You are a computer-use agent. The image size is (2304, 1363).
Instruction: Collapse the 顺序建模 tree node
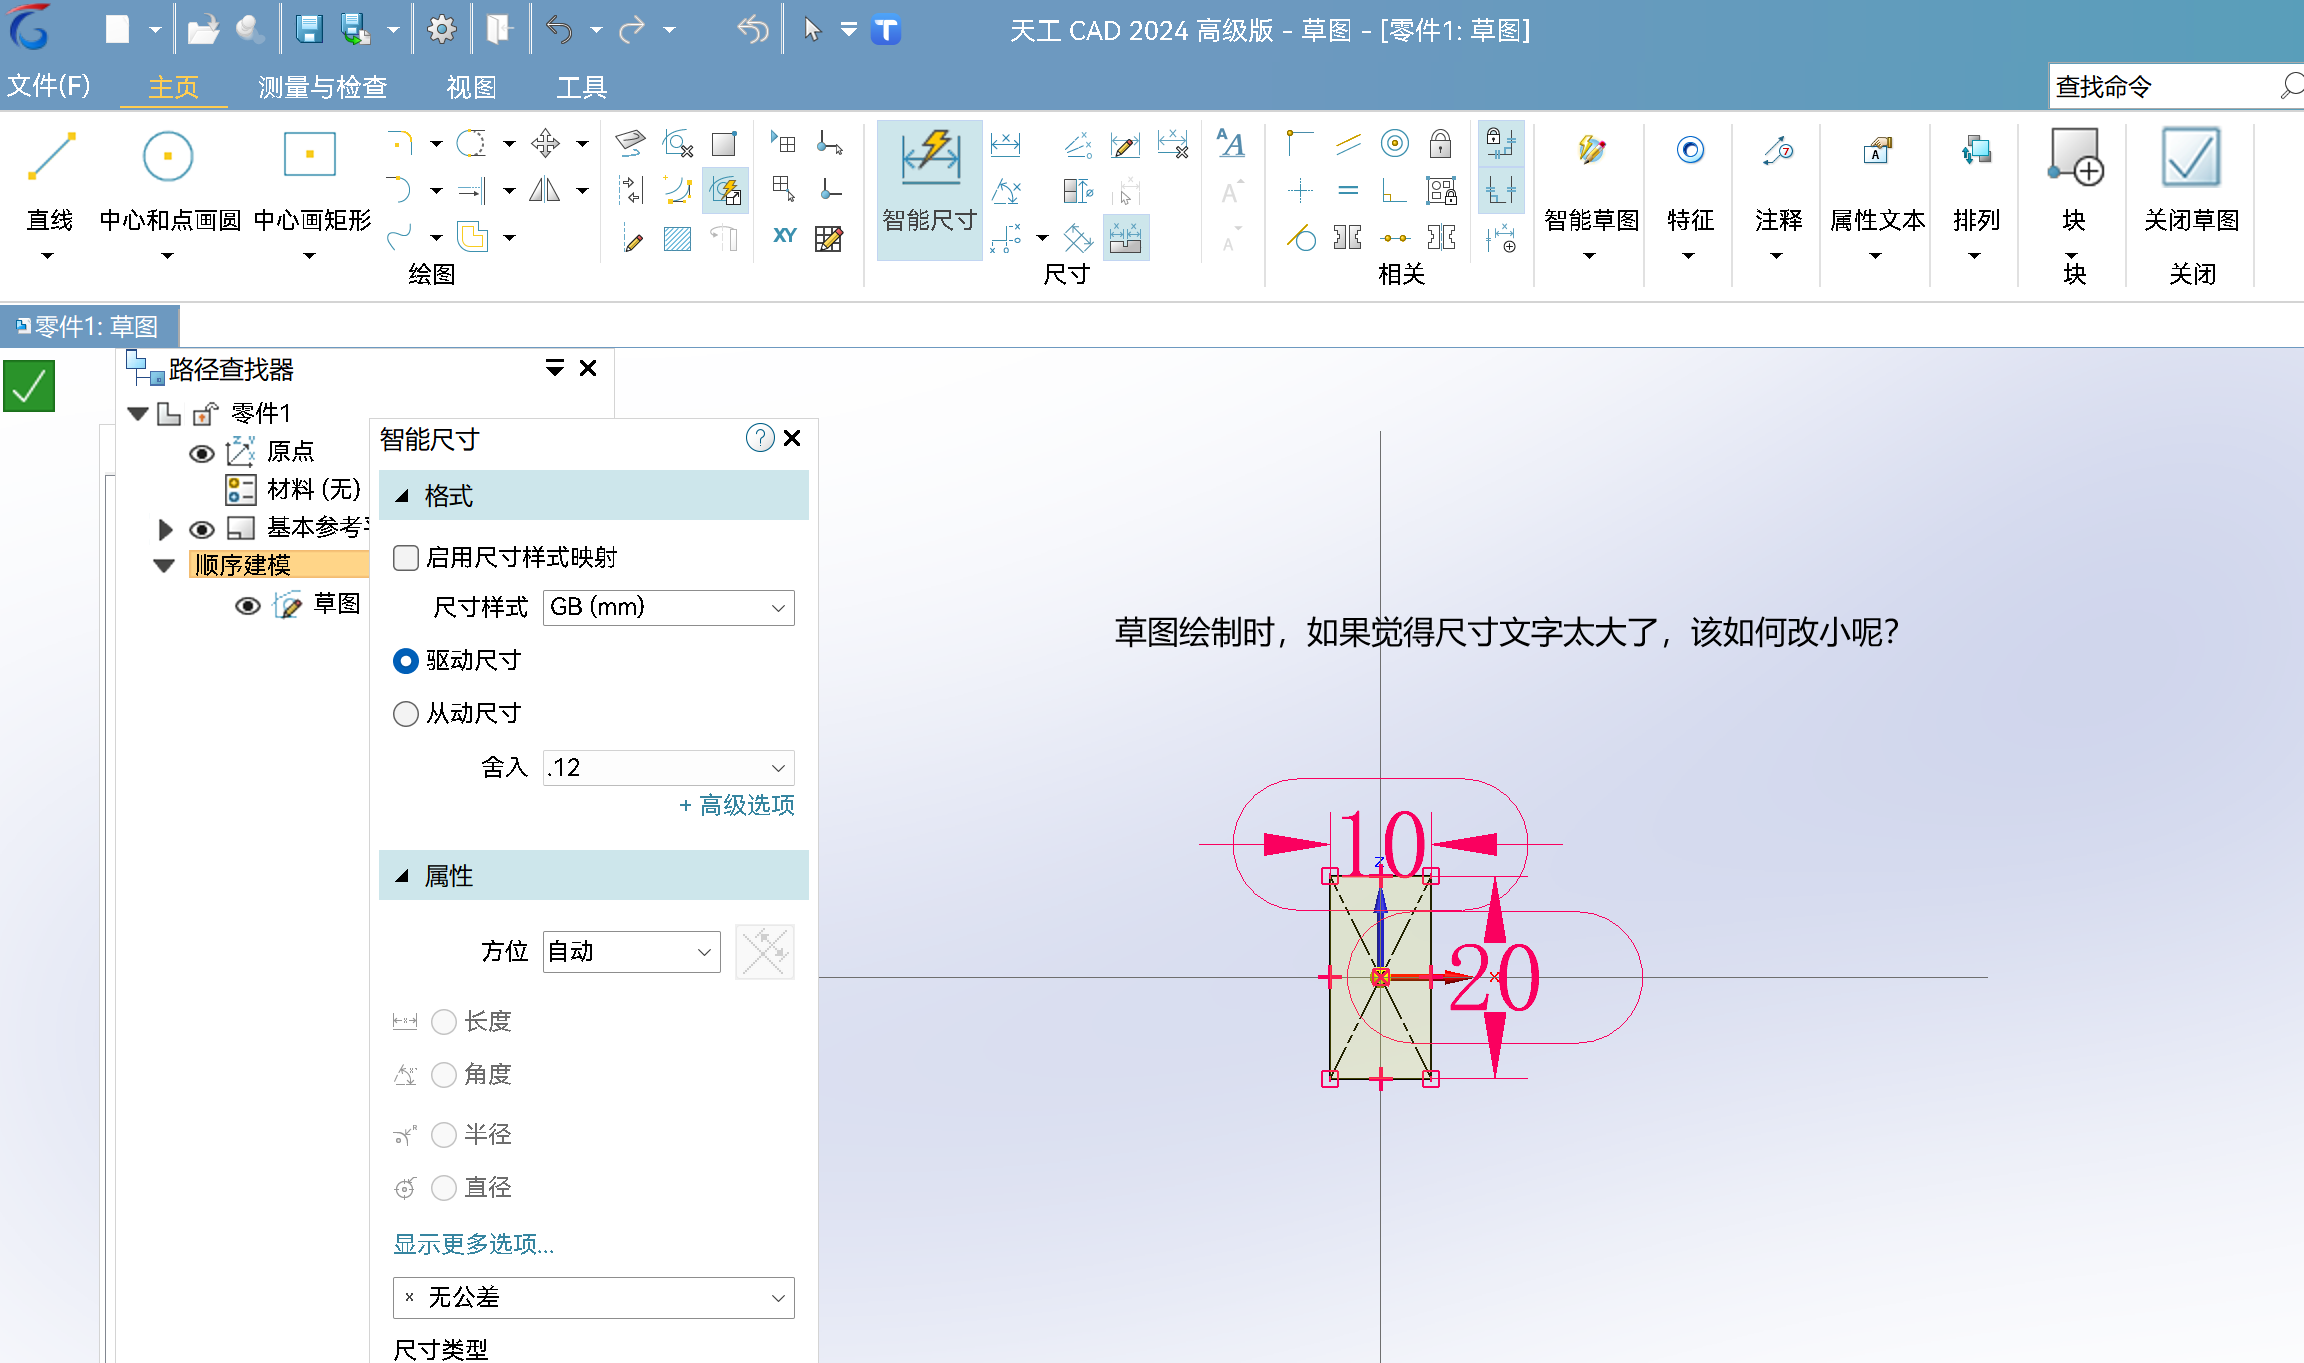(165, 566)
